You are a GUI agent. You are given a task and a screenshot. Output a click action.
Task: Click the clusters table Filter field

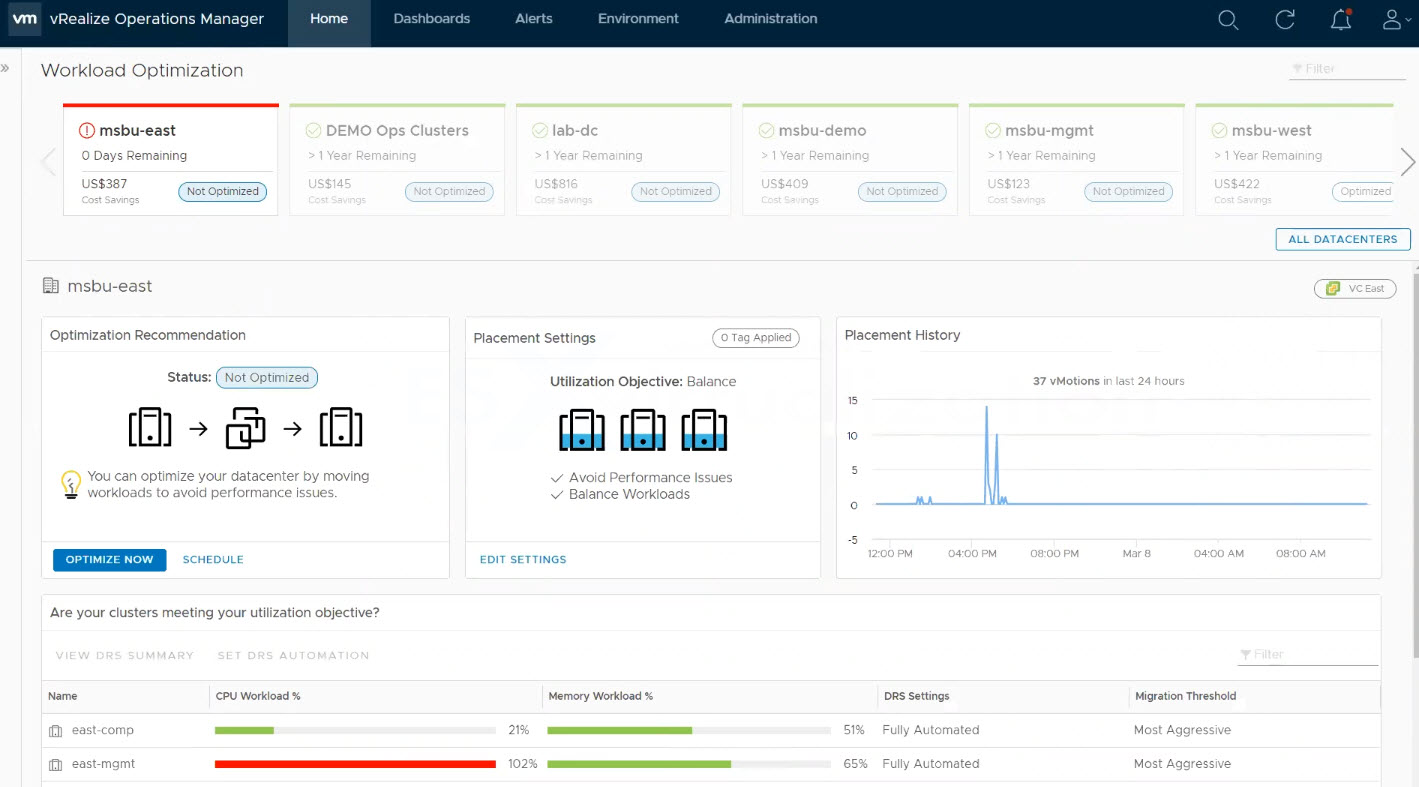(x=1308, y=655)
